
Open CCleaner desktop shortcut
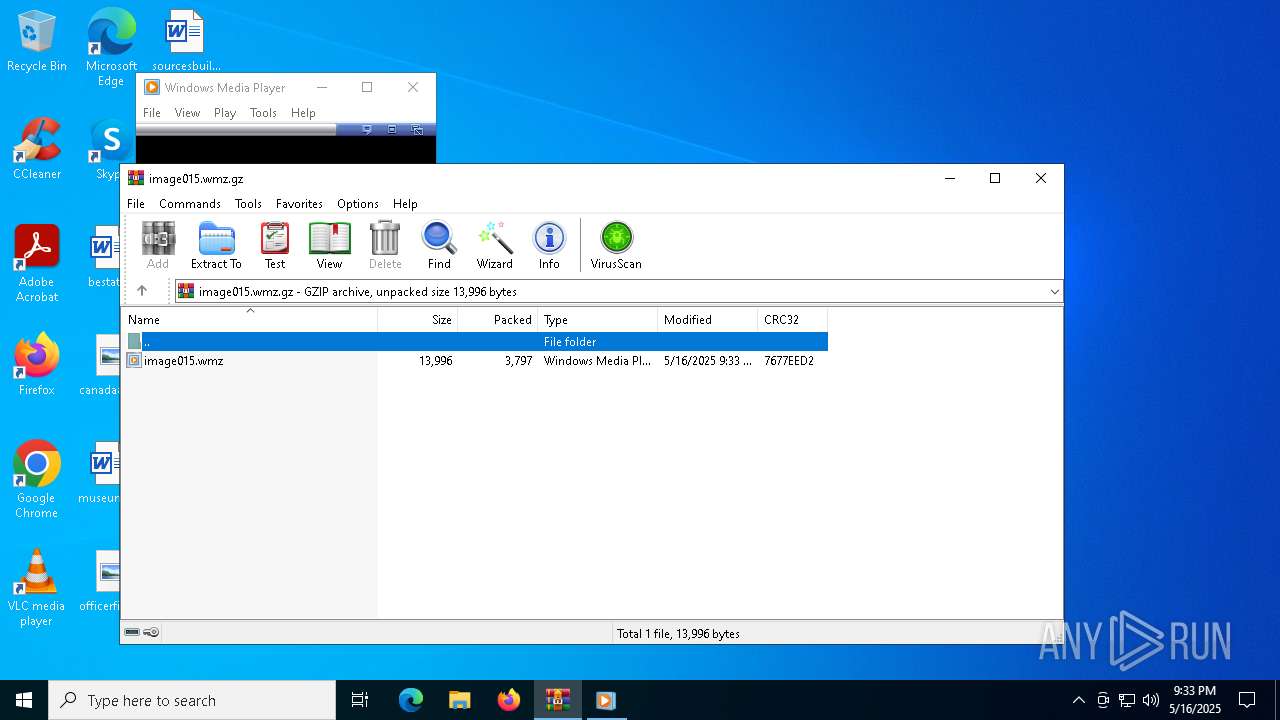37,150
